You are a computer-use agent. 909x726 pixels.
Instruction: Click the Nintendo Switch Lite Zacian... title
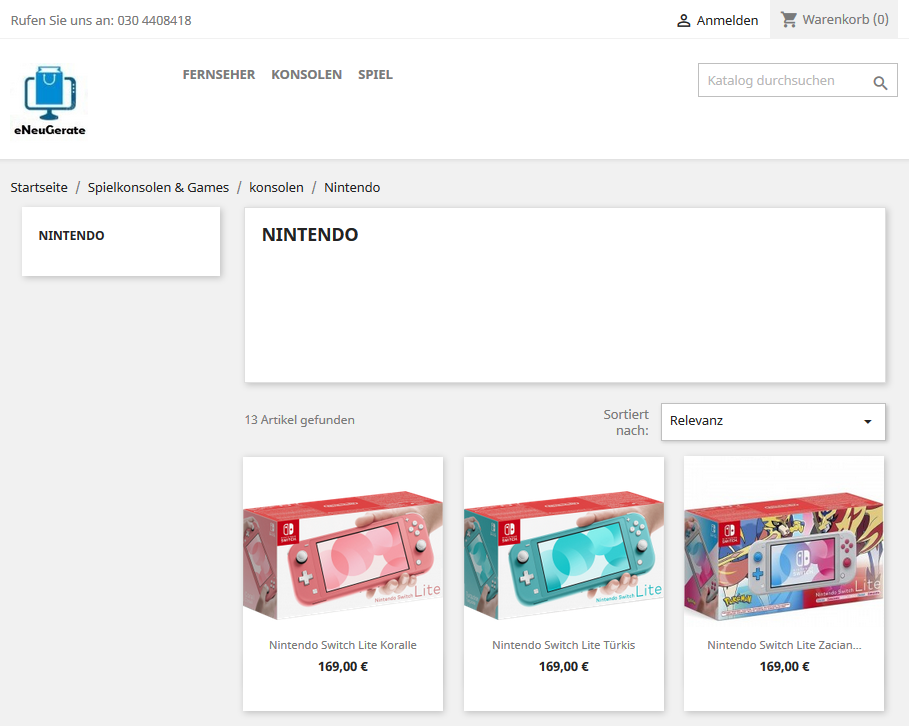coord(784,645)
